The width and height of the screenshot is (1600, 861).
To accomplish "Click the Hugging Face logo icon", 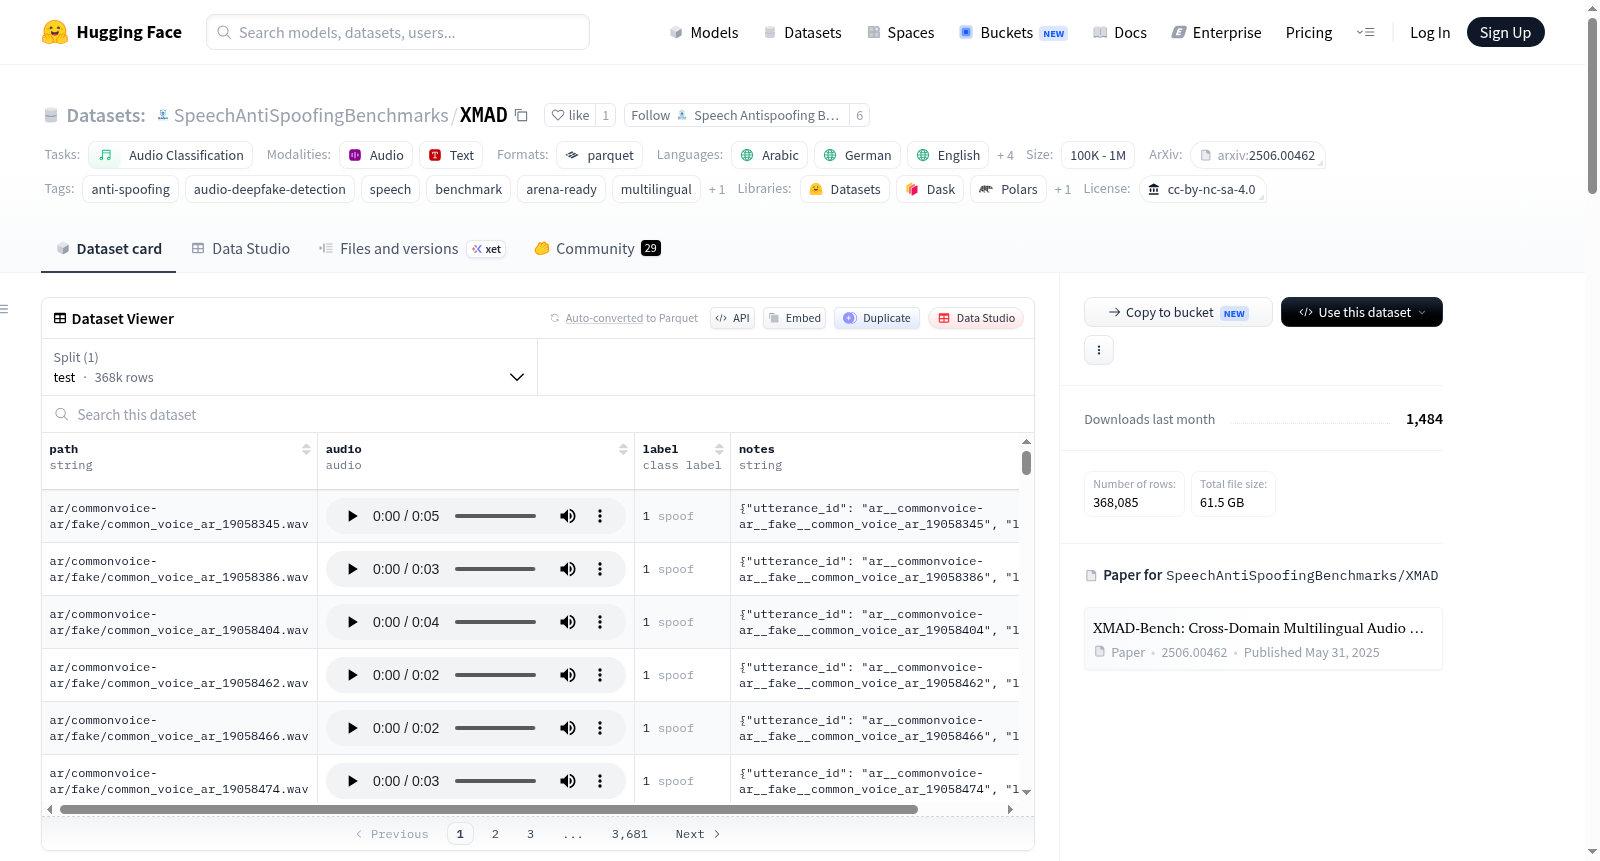I will coord(55,32).
